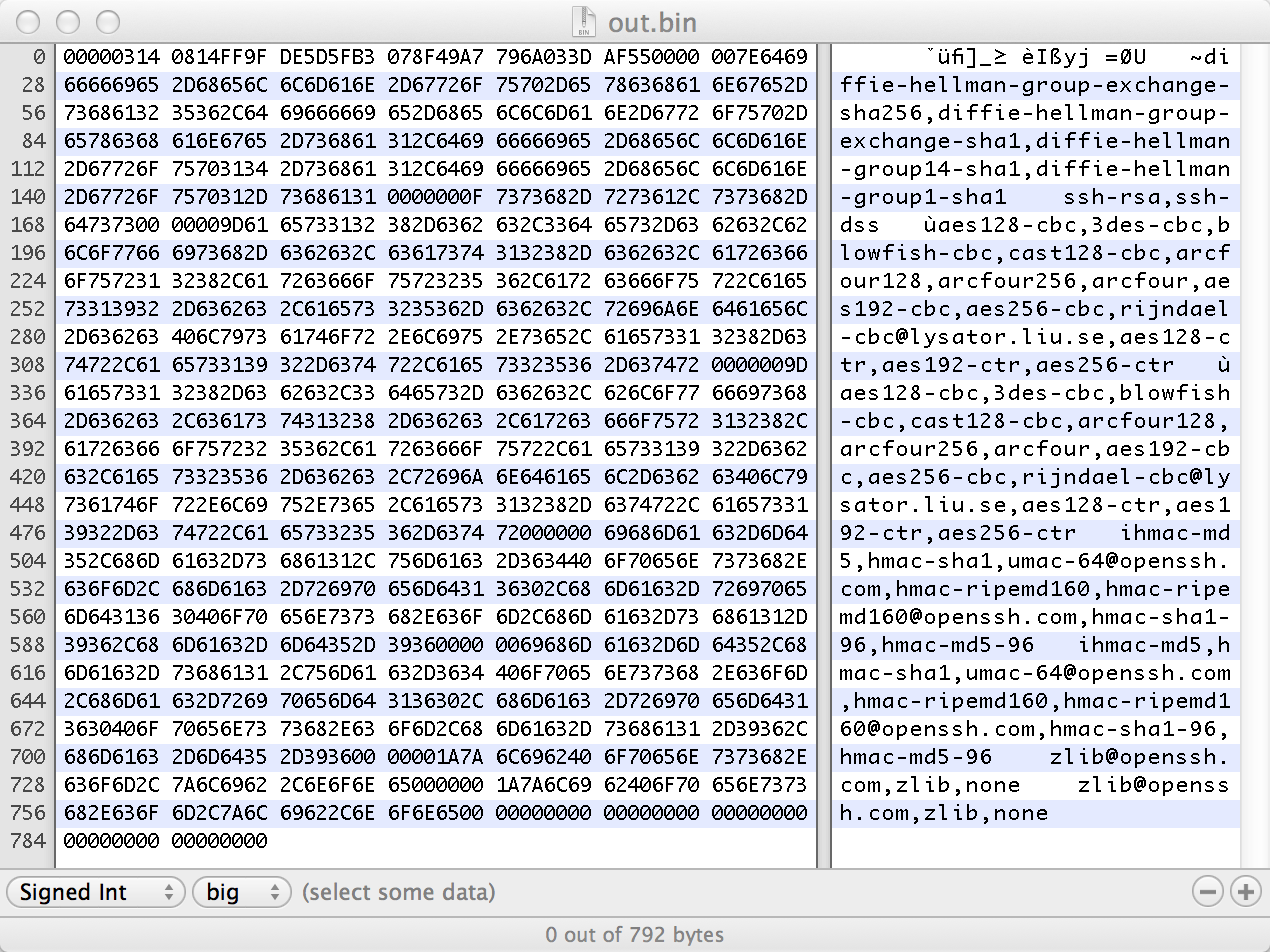Add an inspector row with plus button
This screenshot has height=952, width=1270.
[1245, 891]
